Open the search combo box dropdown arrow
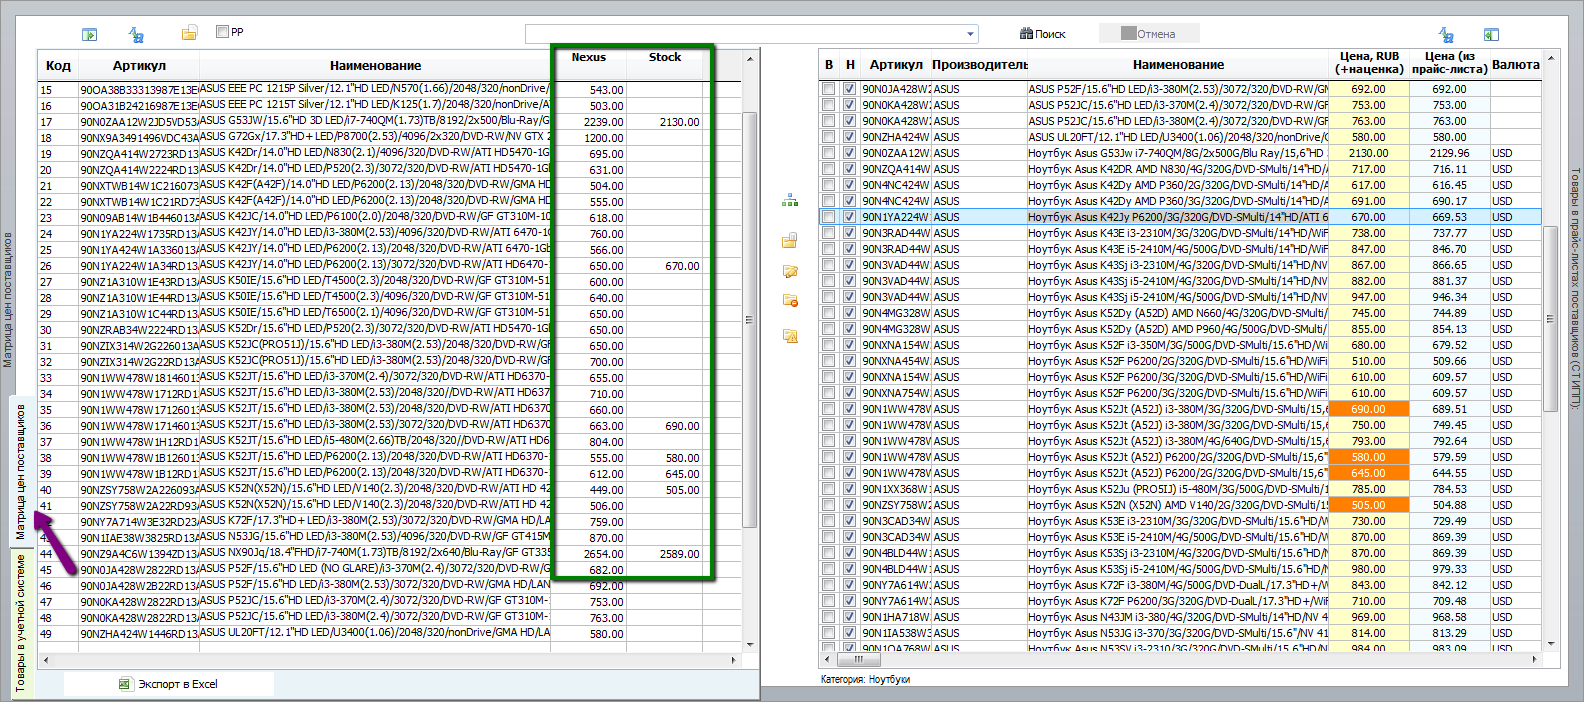The width and height of the screenshot is (1584, 702). click(970, 34)
